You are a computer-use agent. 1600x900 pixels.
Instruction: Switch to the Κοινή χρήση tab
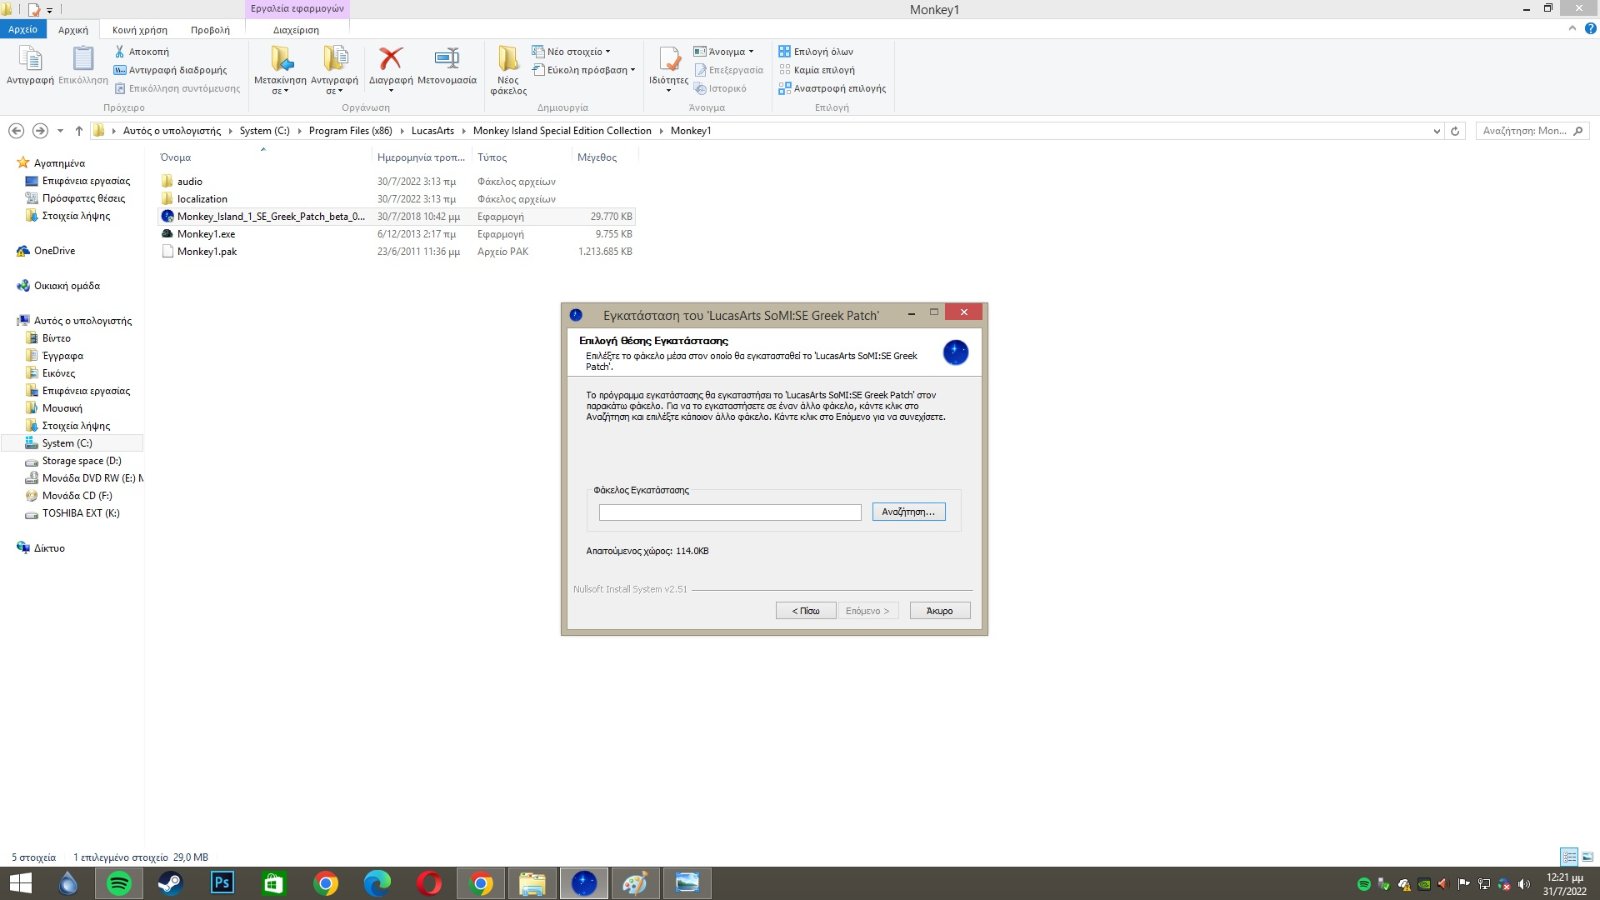click(x=140, y=30)
